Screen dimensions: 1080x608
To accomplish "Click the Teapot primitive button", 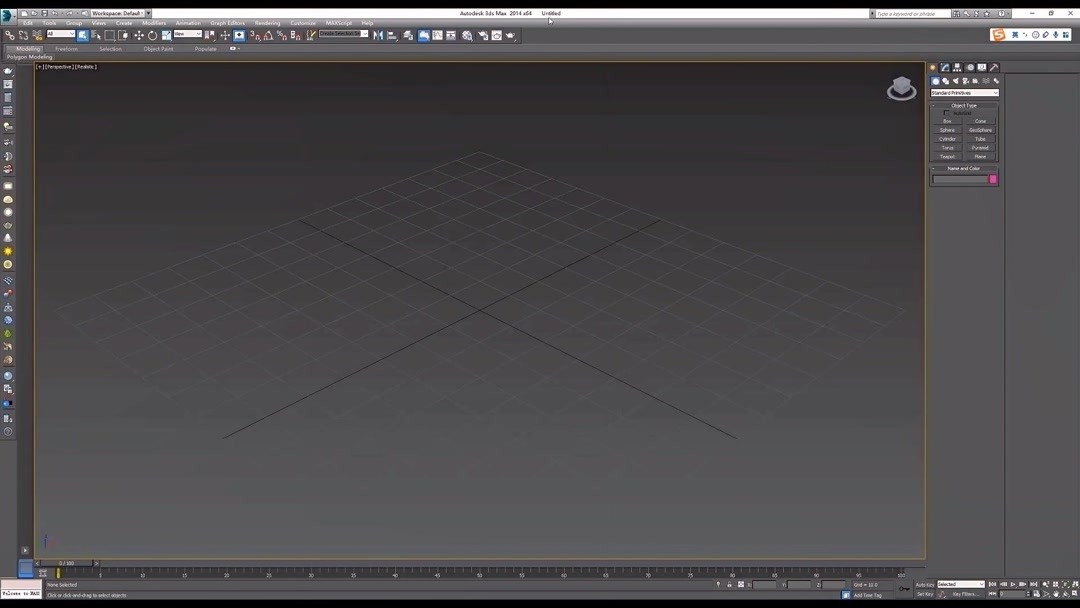I will tap(946, 156).
